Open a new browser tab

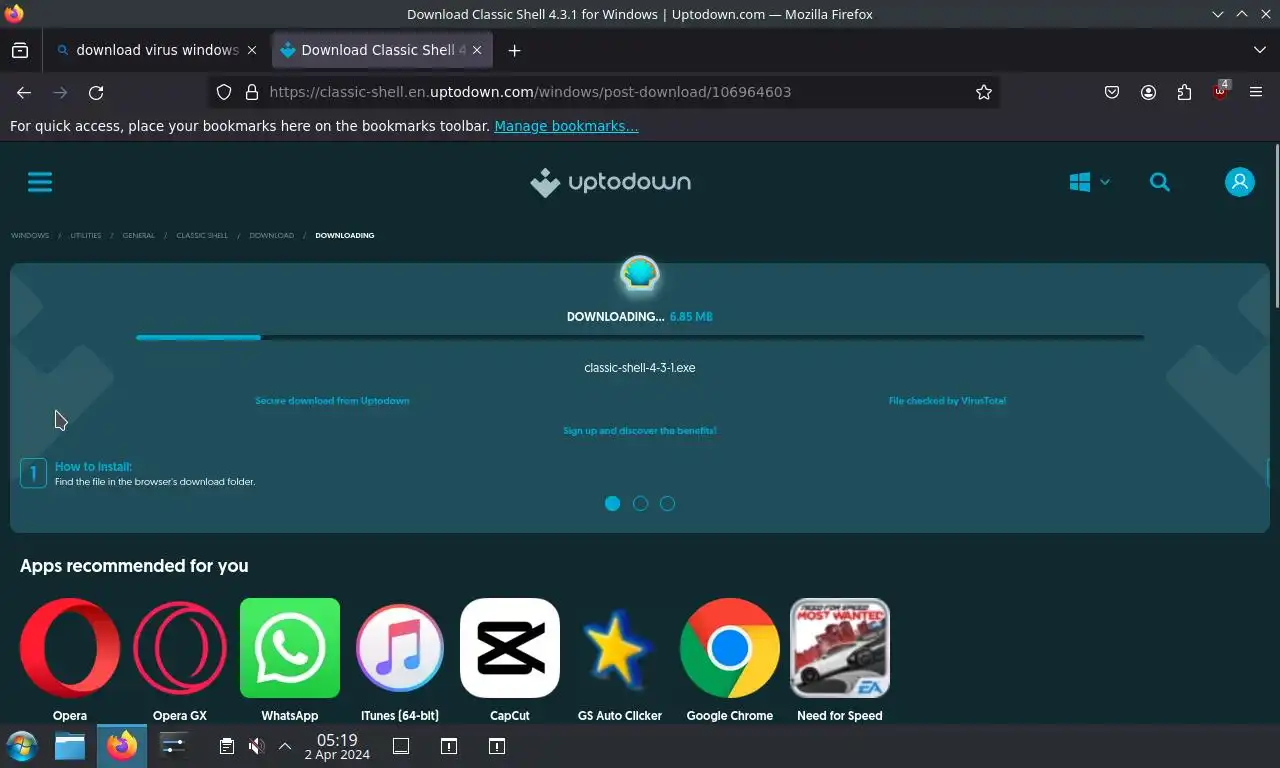tap(514, 50)
